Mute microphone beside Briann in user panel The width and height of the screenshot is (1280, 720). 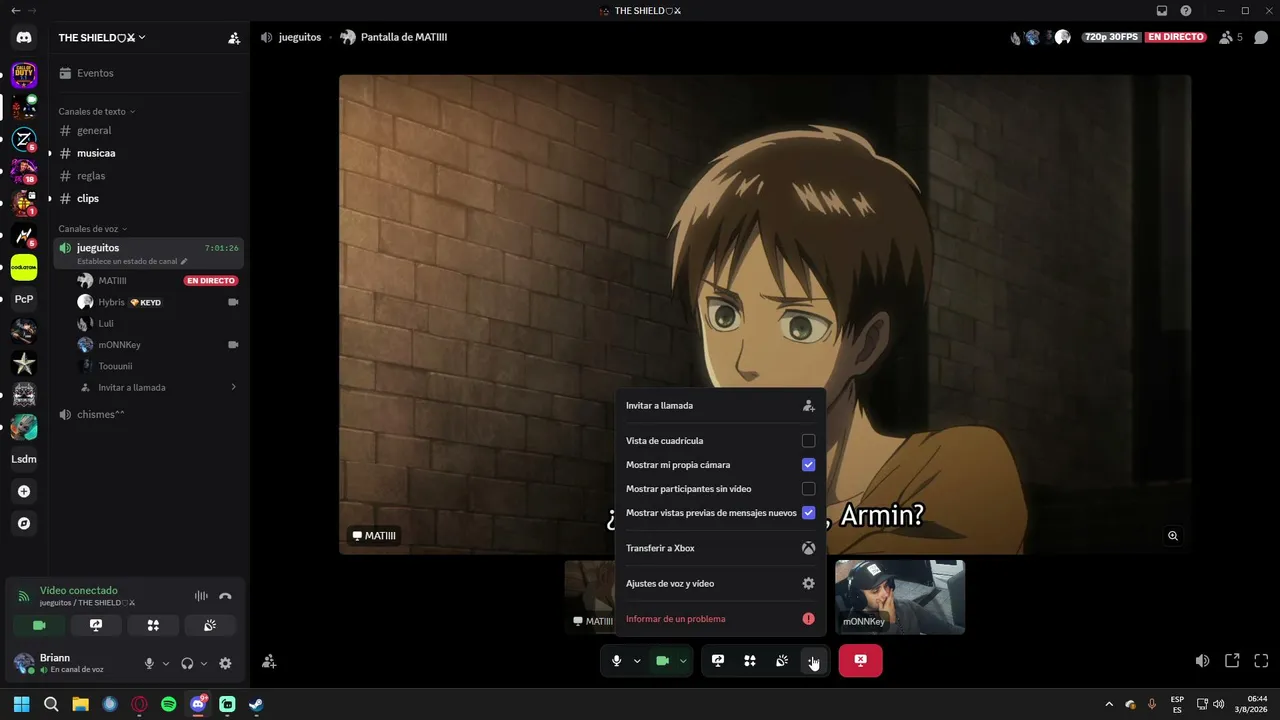click(x=149, y=663)
